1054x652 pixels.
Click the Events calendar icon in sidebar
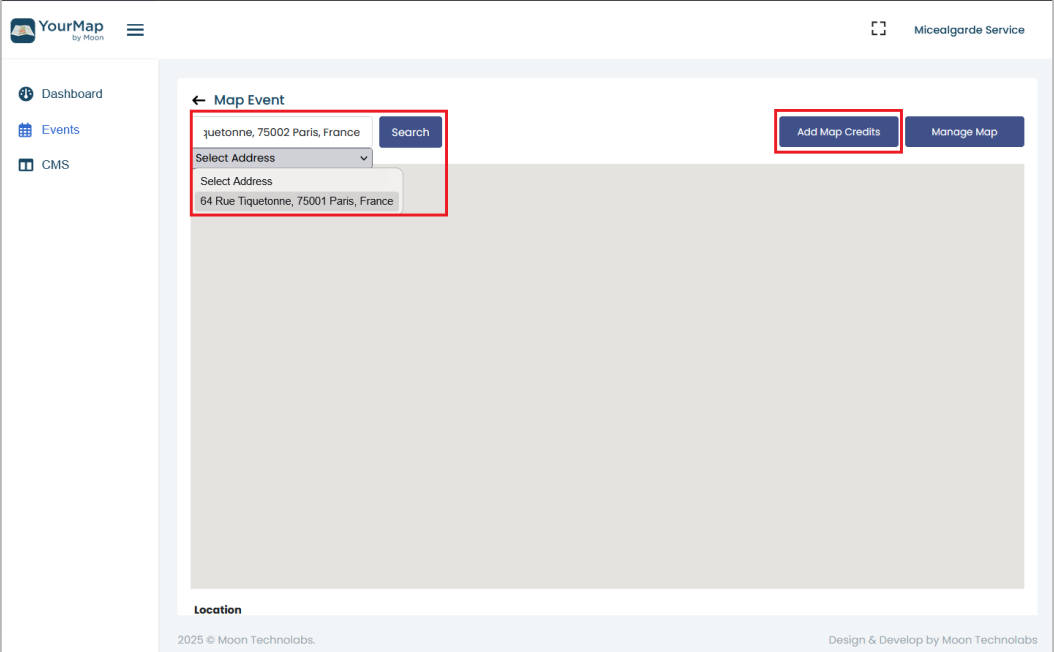[26, 130]
